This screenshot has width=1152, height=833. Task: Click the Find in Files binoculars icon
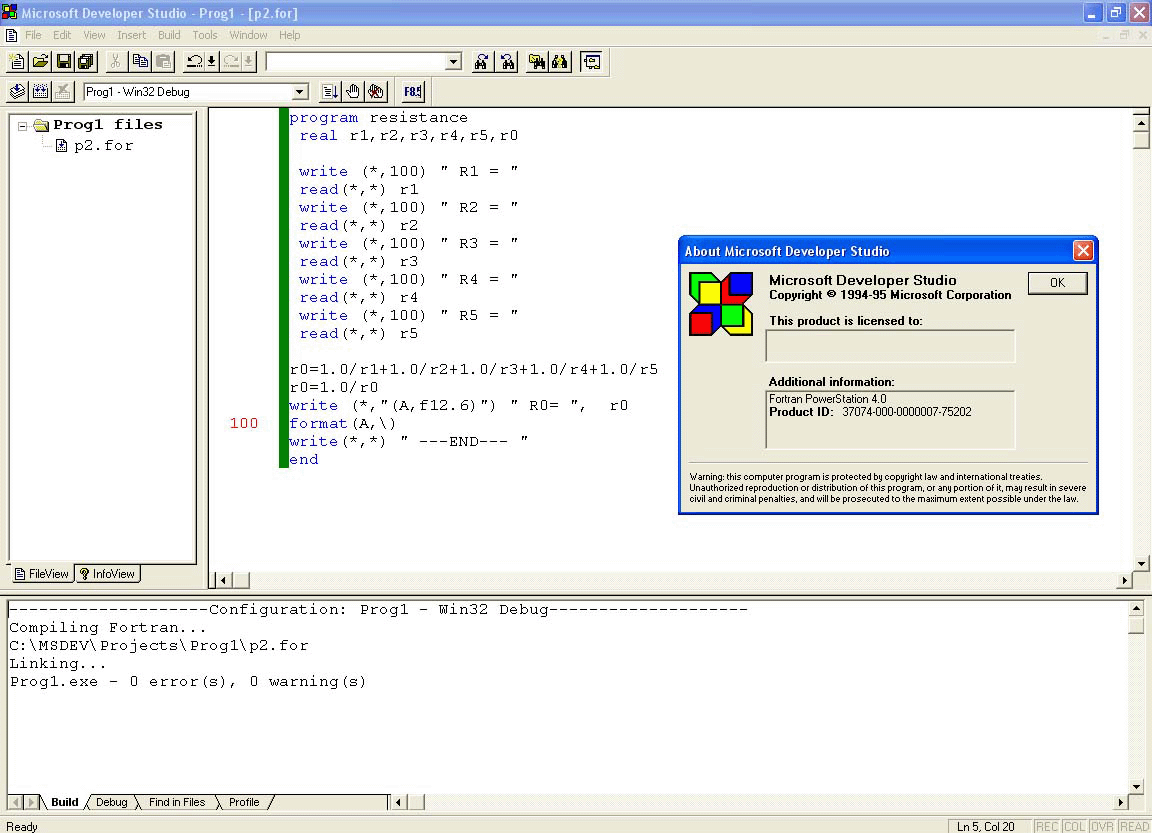tap(537, 62)
